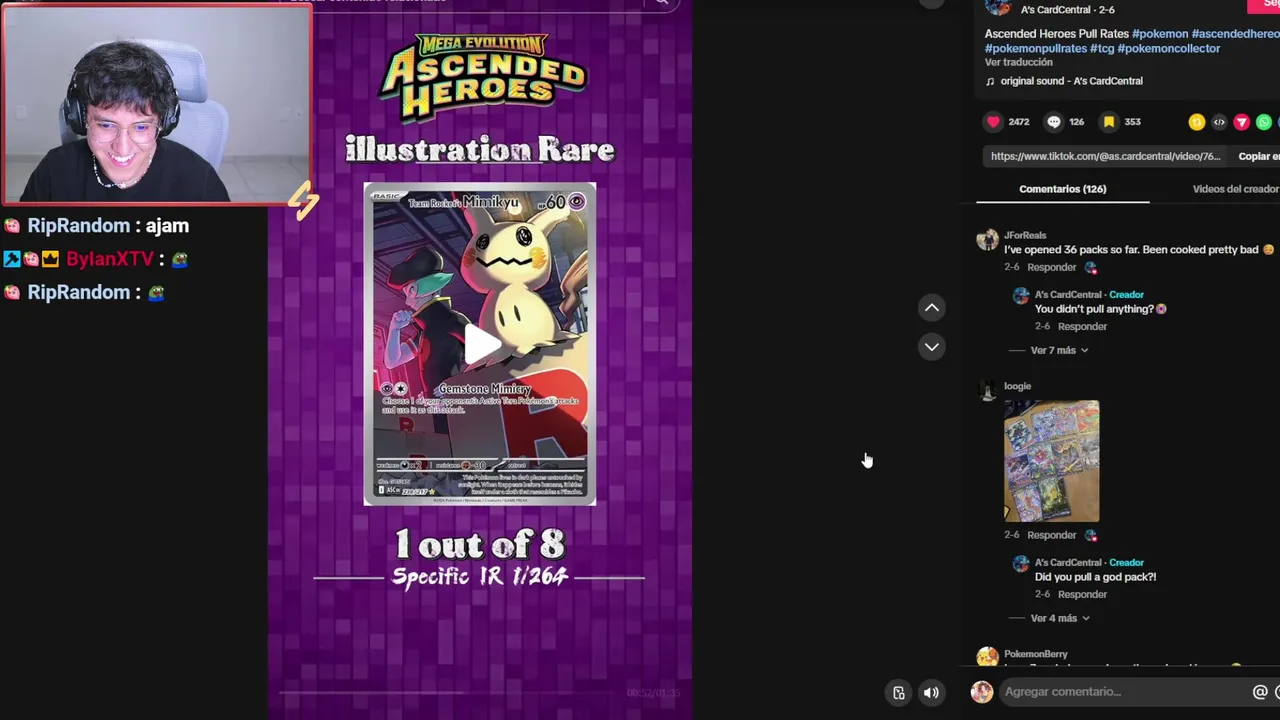Expand "Ver 4 más" replies

click(x=1059, y=618)
